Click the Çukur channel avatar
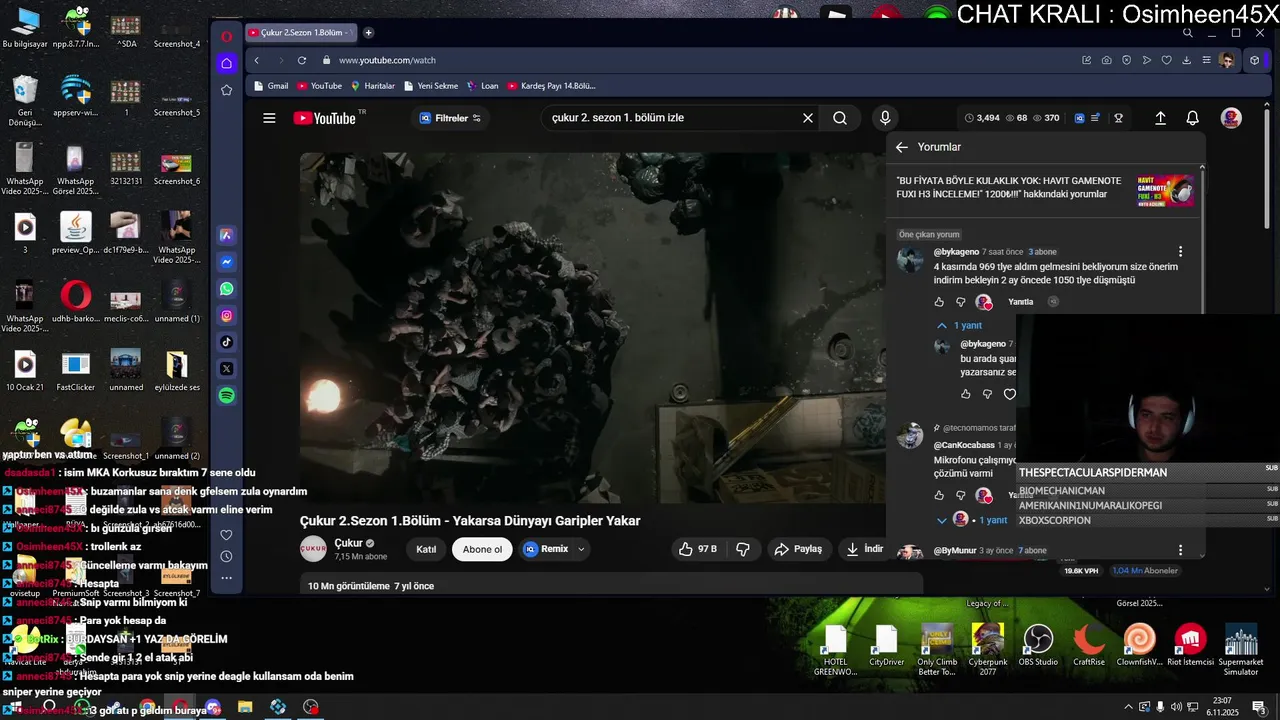 click(314, 549)
